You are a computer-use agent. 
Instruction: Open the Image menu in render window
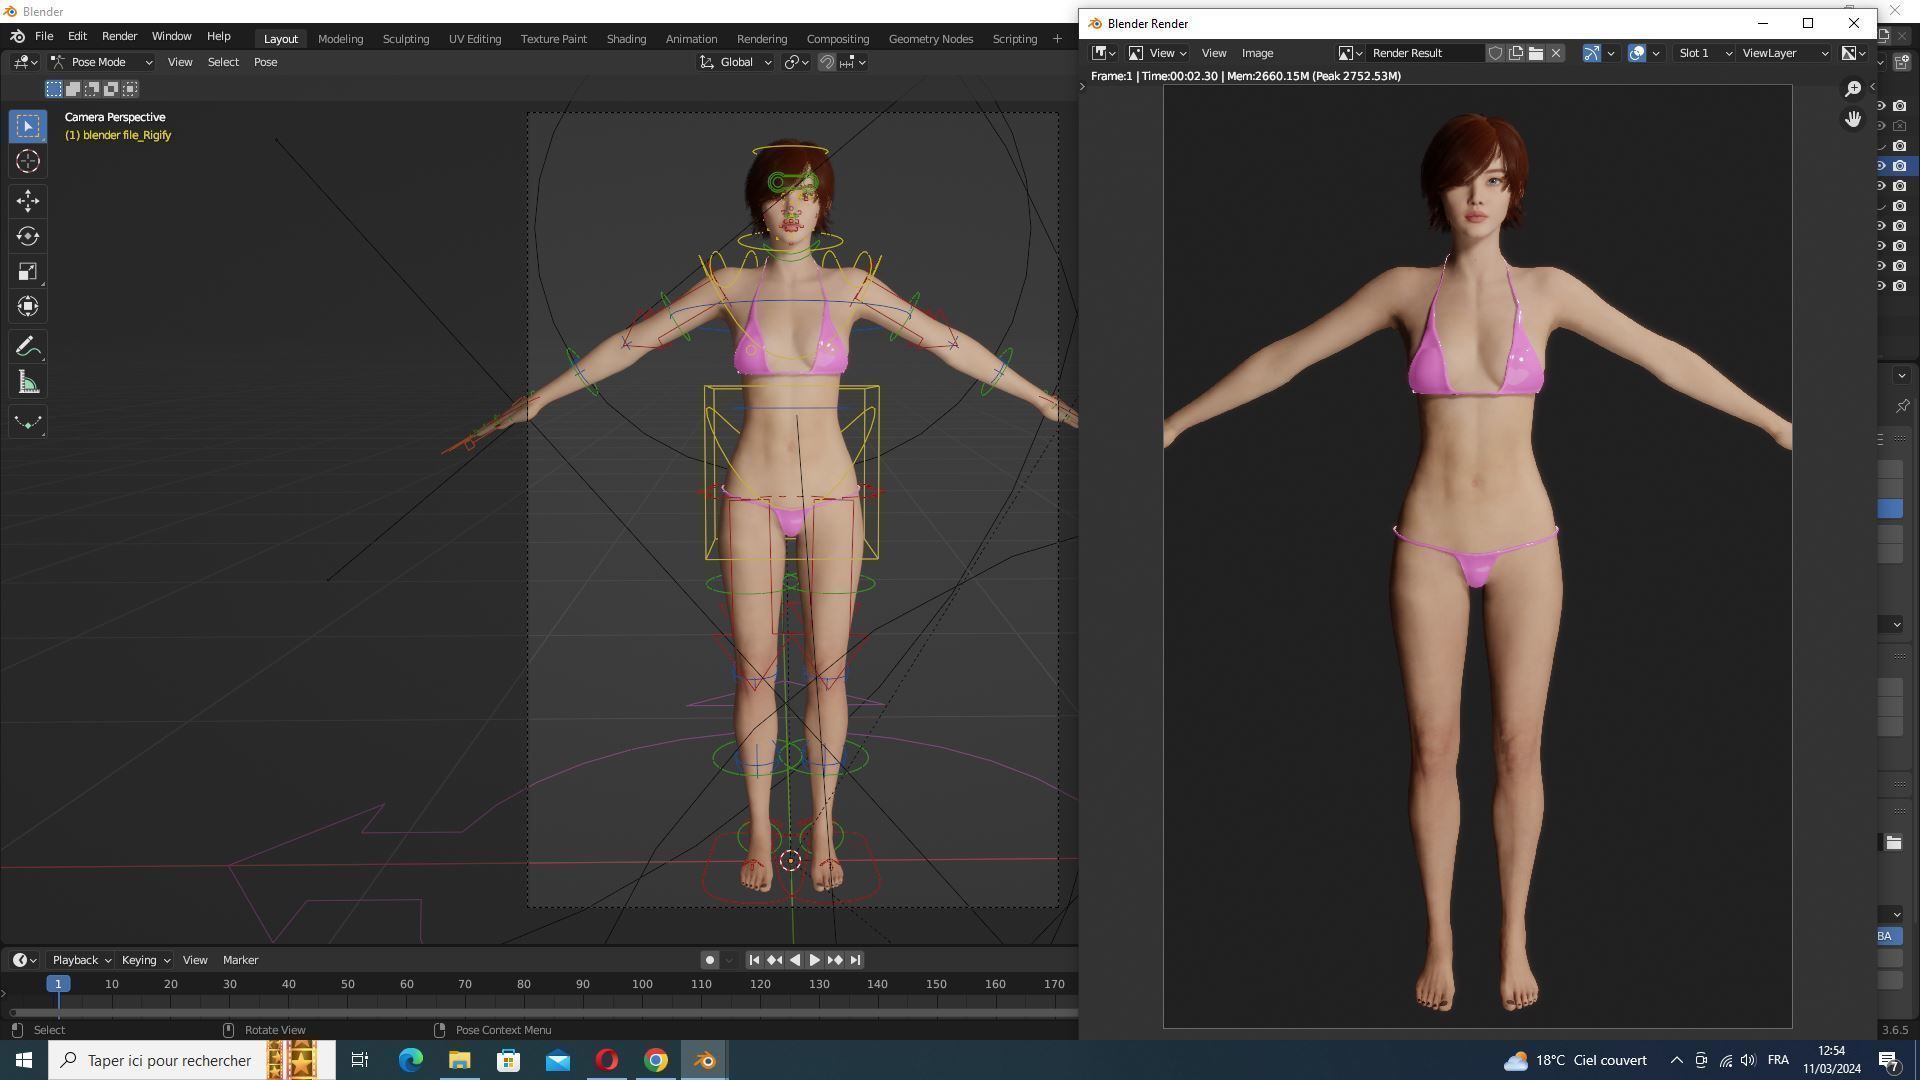pos(1257,53)
